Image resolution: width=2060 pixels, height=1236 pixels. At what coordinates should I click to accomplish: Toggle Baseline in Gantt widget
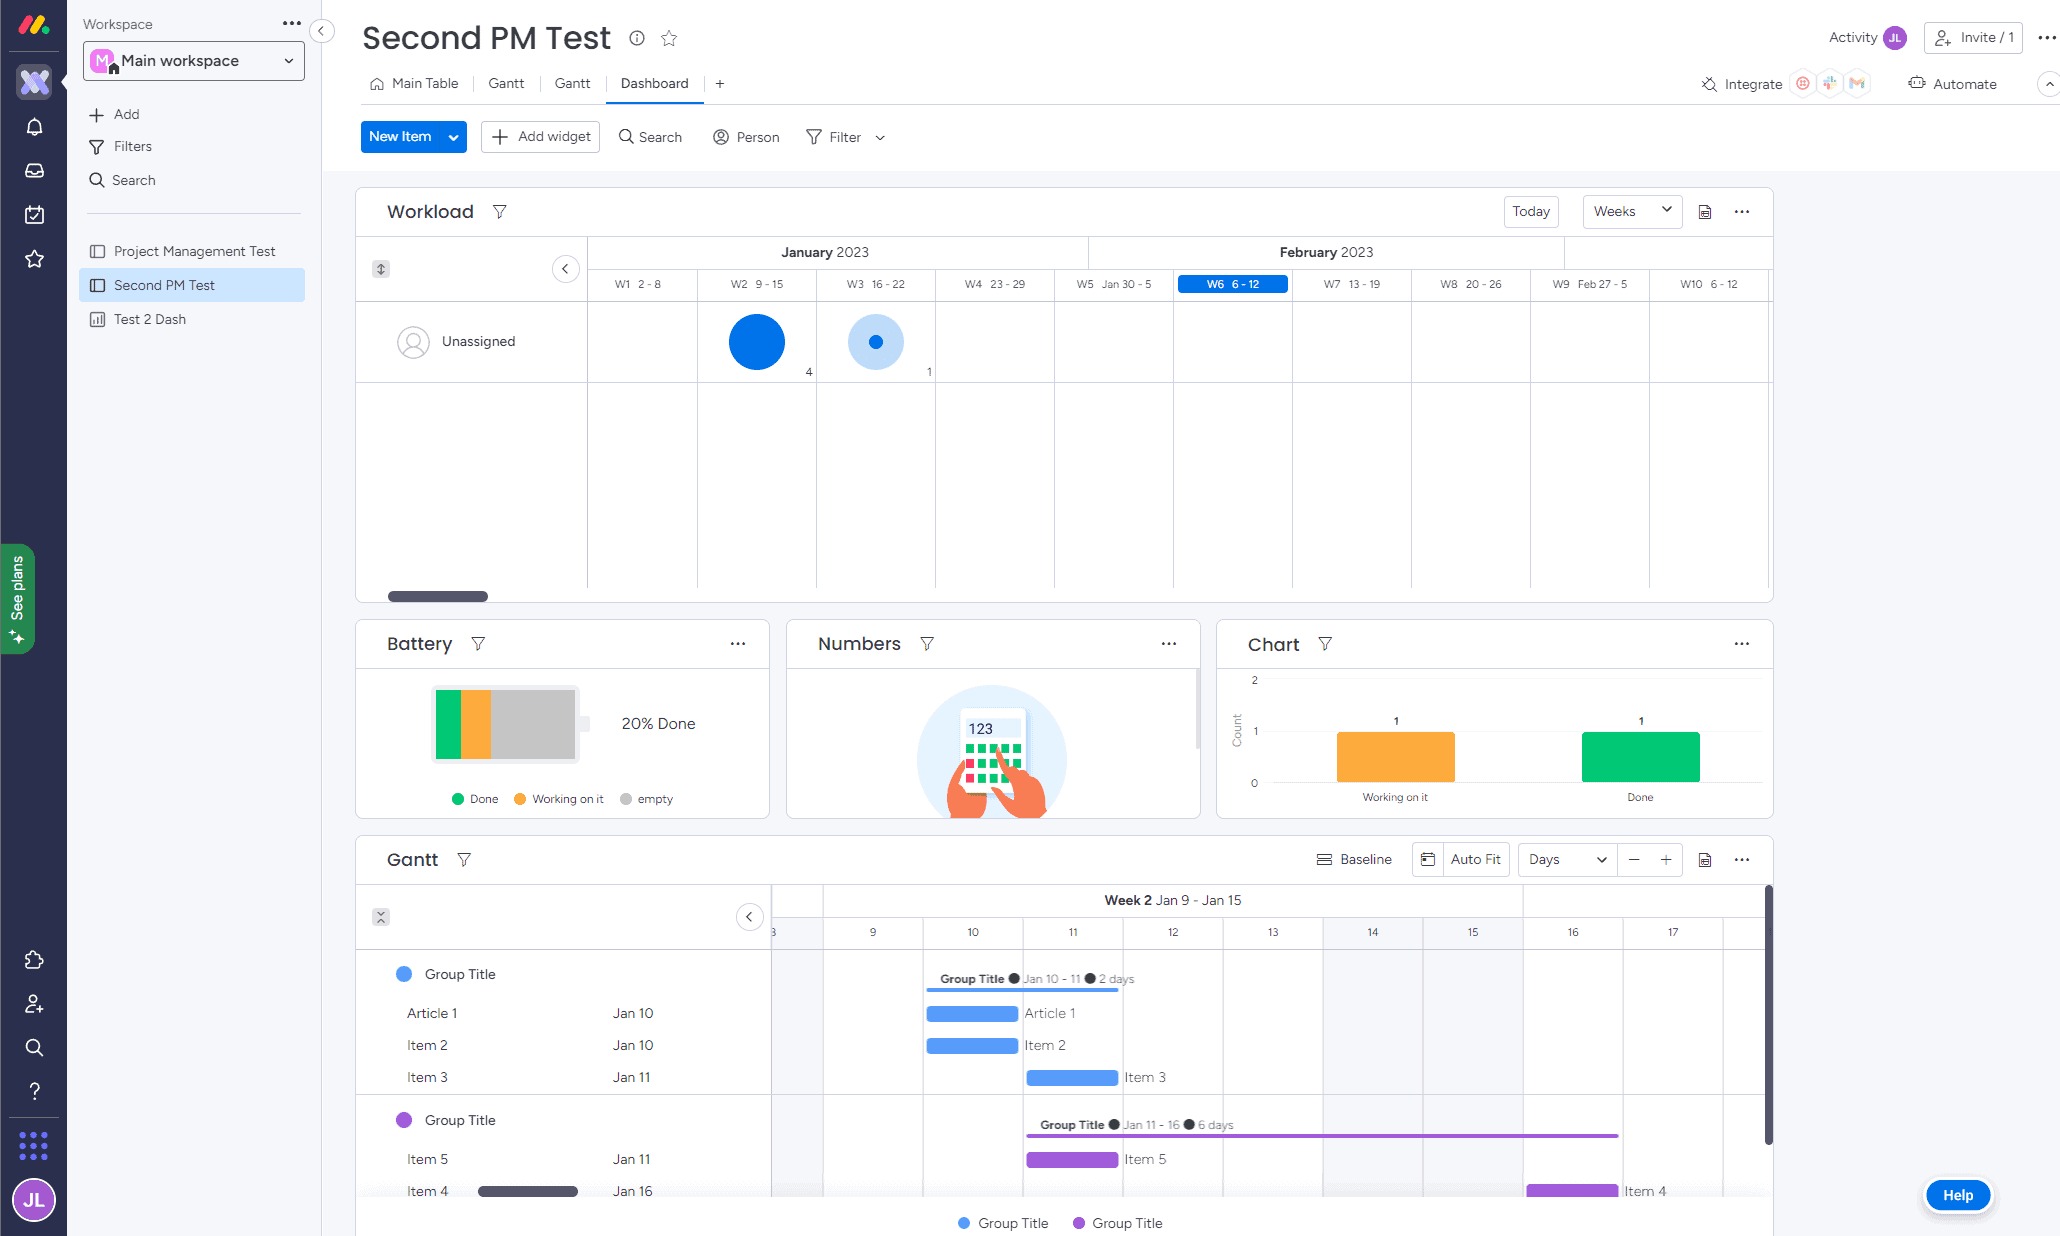[1354, 860]
